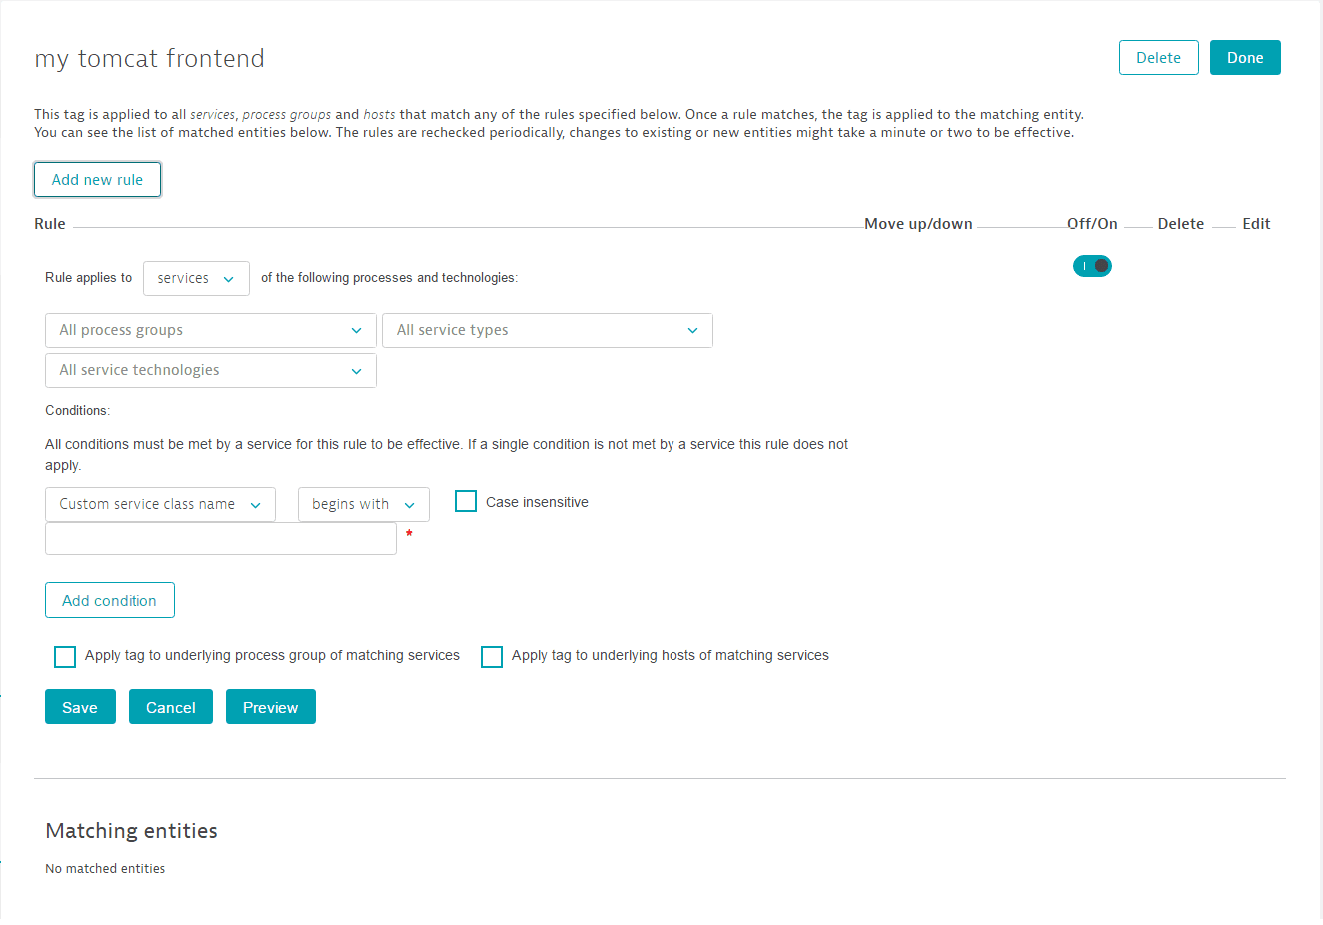
Task: Click the Preview button
Action: point(271,707)
